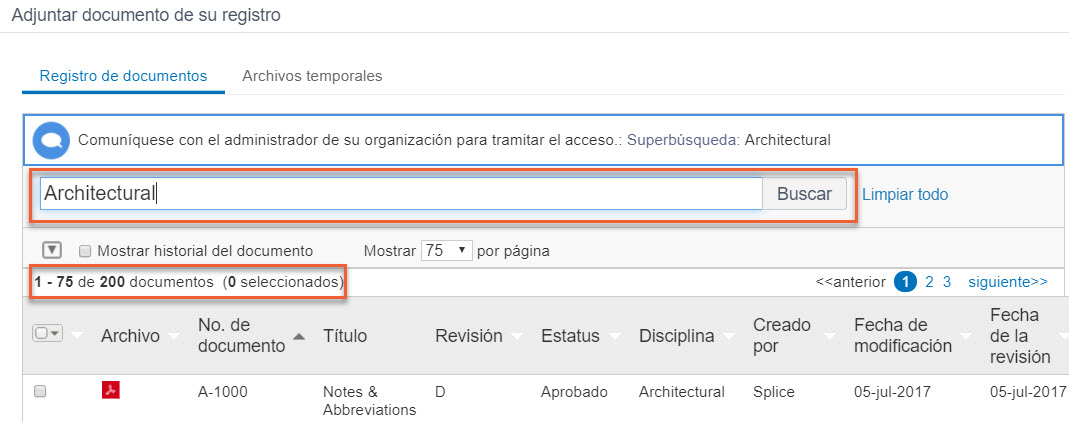This screenshot has height=422, width=1069.
Task: Click the Superbúsqueda link in the message
Action: point(683,140)
